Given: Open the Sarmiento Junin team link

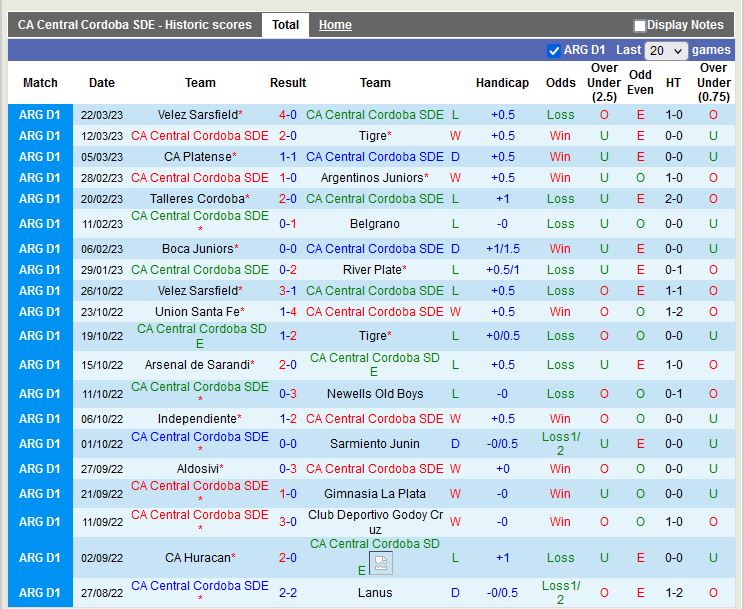Looking at the screenshot, I should point(375,444).
